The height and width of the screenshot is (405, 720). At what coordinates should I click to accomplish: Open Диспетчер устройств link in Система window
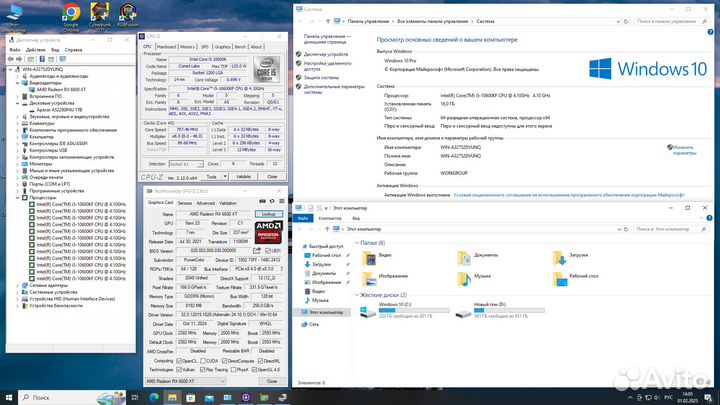326,55
